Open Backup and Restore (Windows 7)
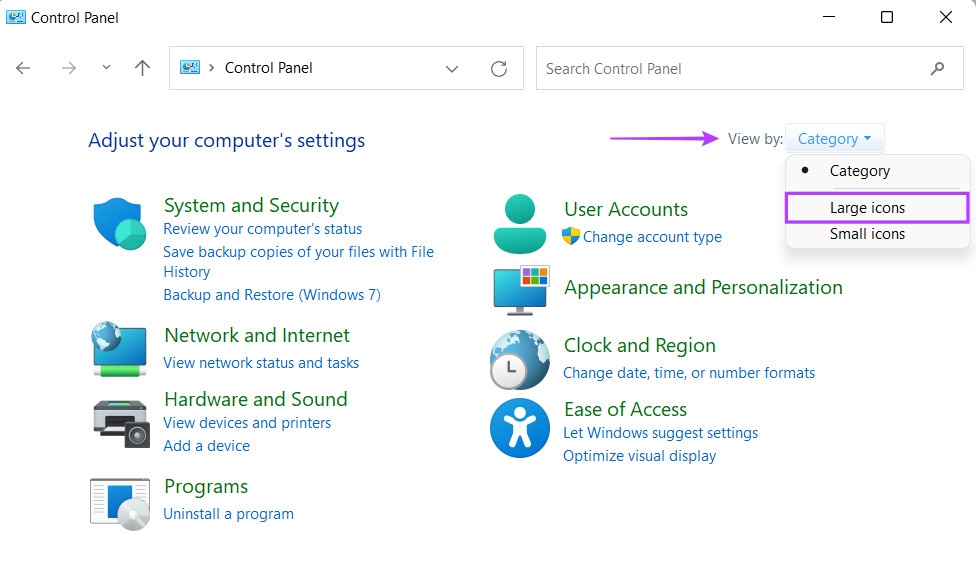 (272, 294)
